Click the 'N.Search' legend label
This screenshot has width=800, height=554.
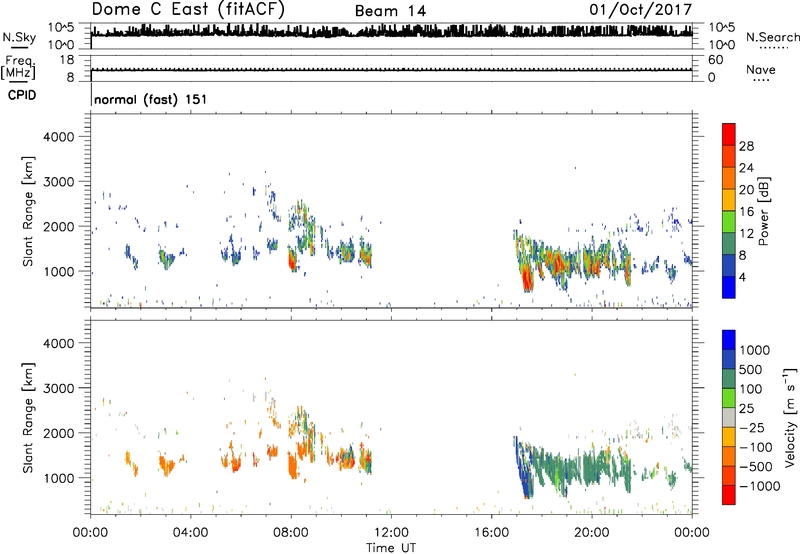pyautogui.click(x=772, y=37)
